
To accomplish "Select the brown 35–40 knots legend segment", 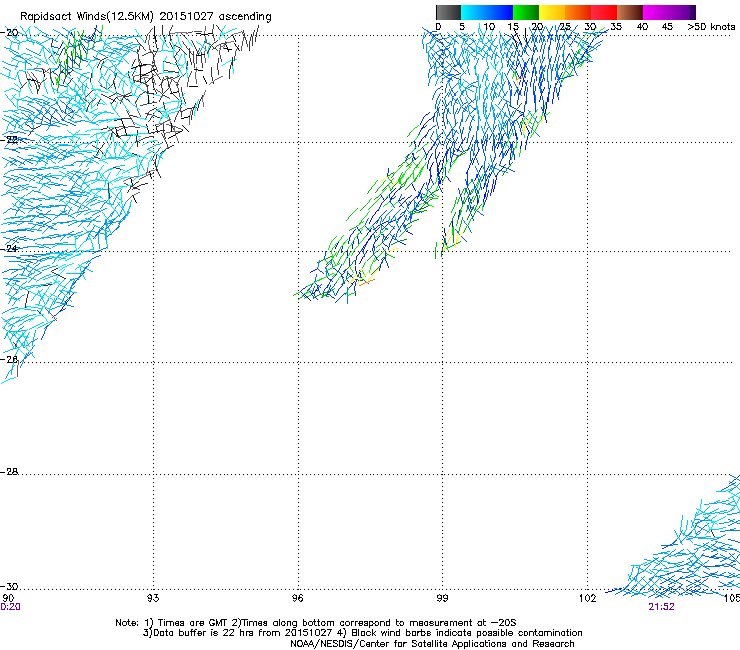I will tap(630, 12).
